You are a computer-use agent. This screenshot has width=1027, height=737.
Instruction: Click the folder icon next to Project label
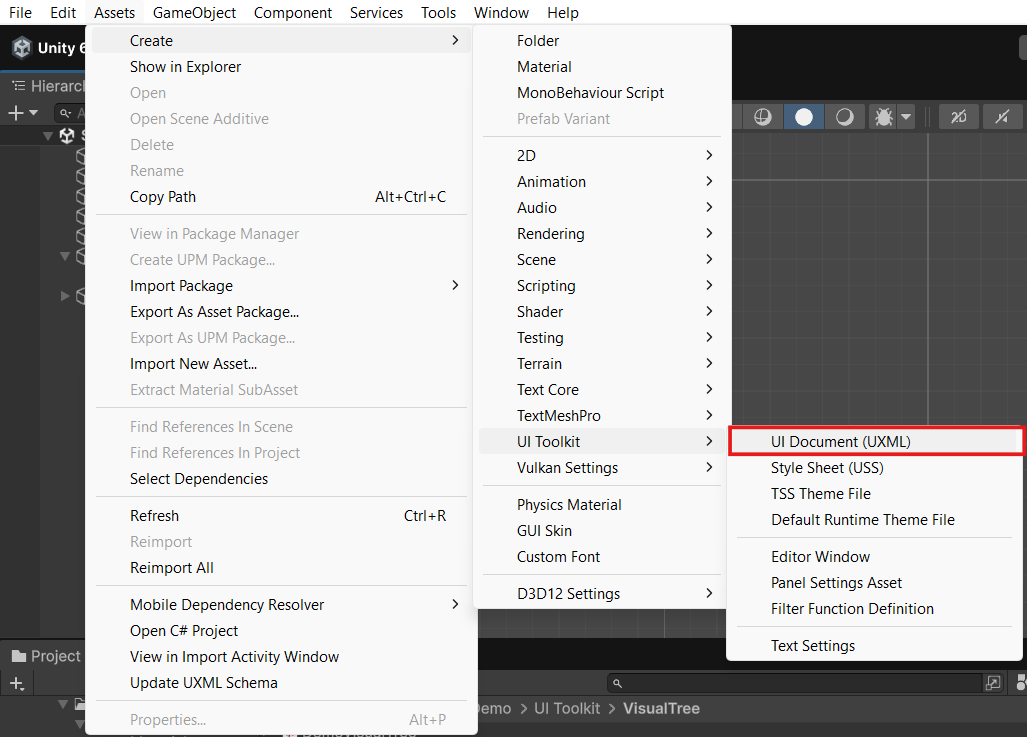[x=18, y=656]
